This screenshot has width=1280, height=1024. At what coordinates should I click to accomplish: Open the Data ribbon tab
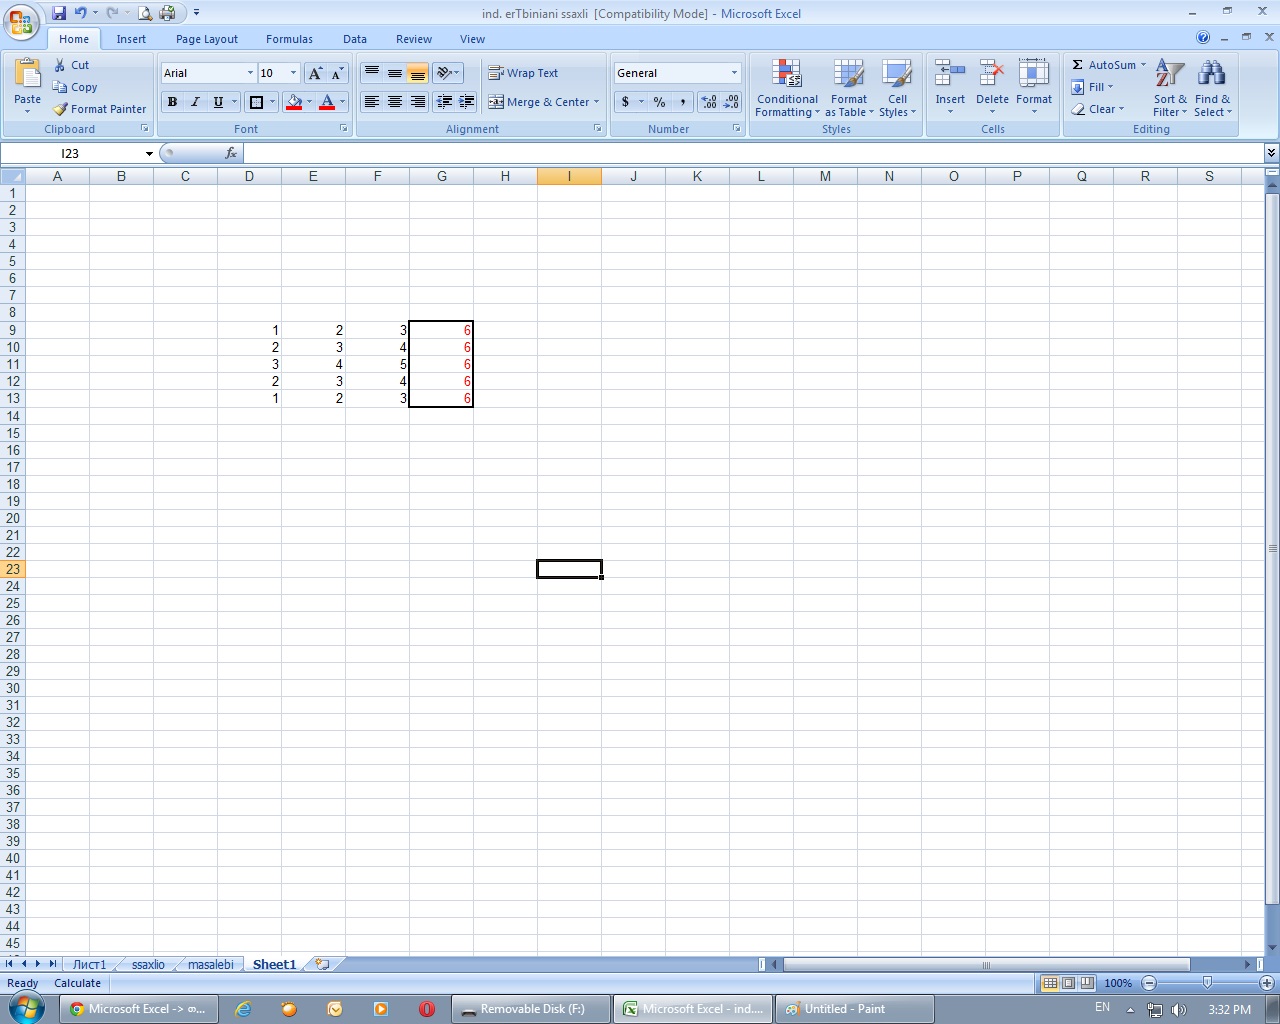(355, 39)
